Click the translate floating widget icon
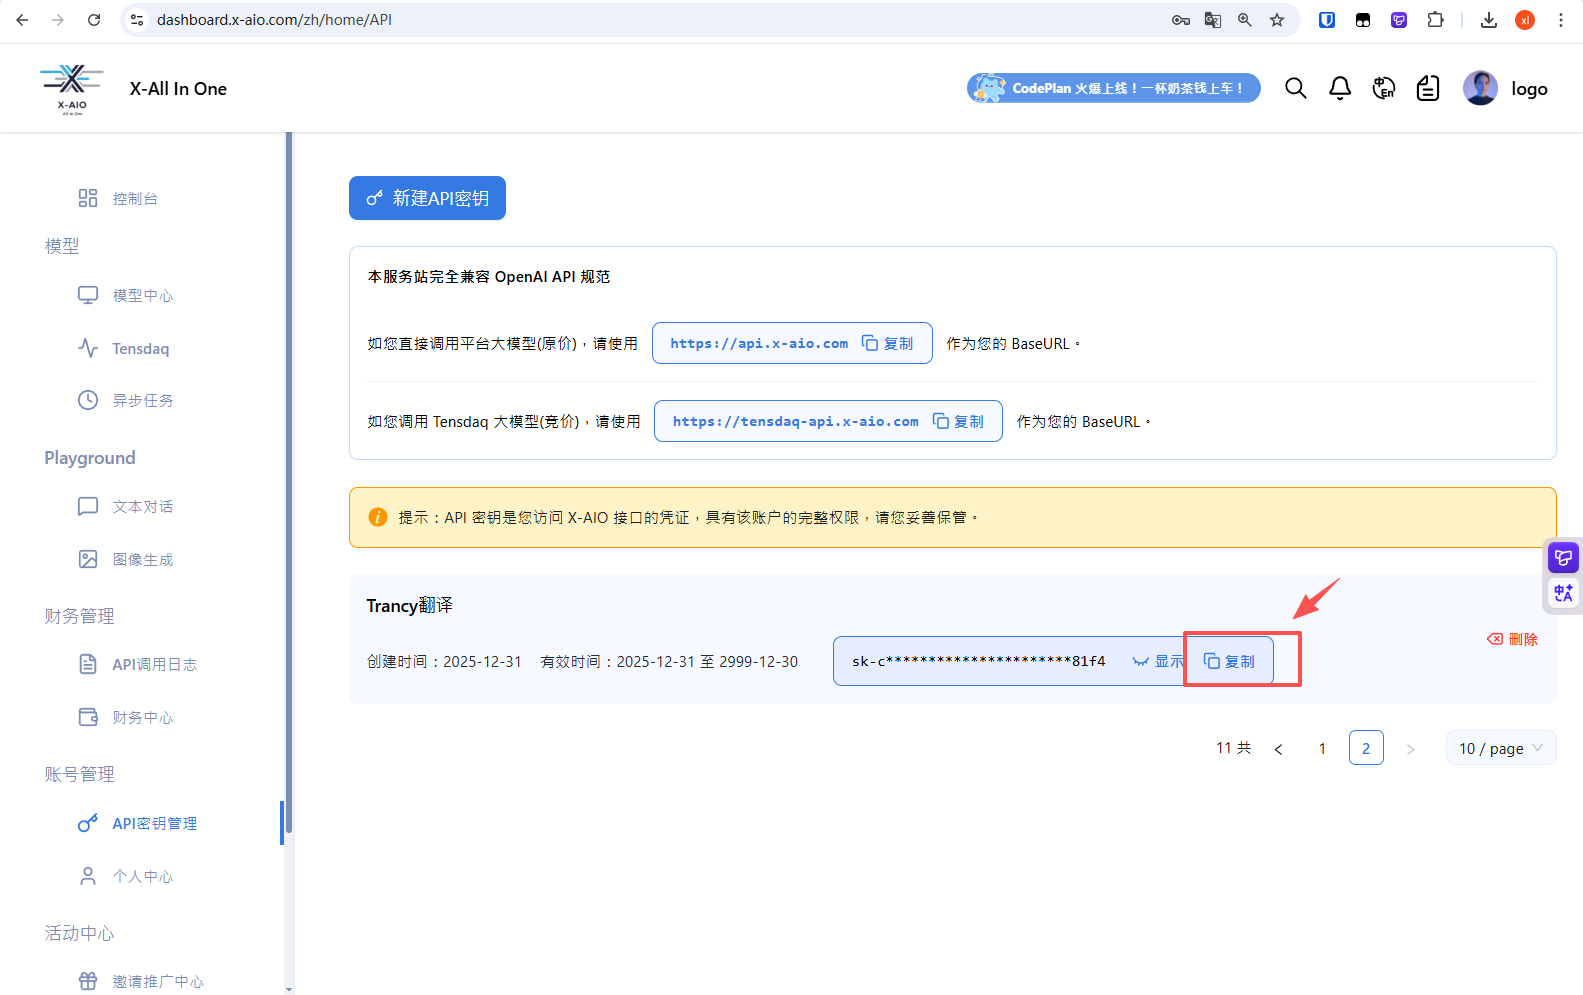 pos(1563,593)
